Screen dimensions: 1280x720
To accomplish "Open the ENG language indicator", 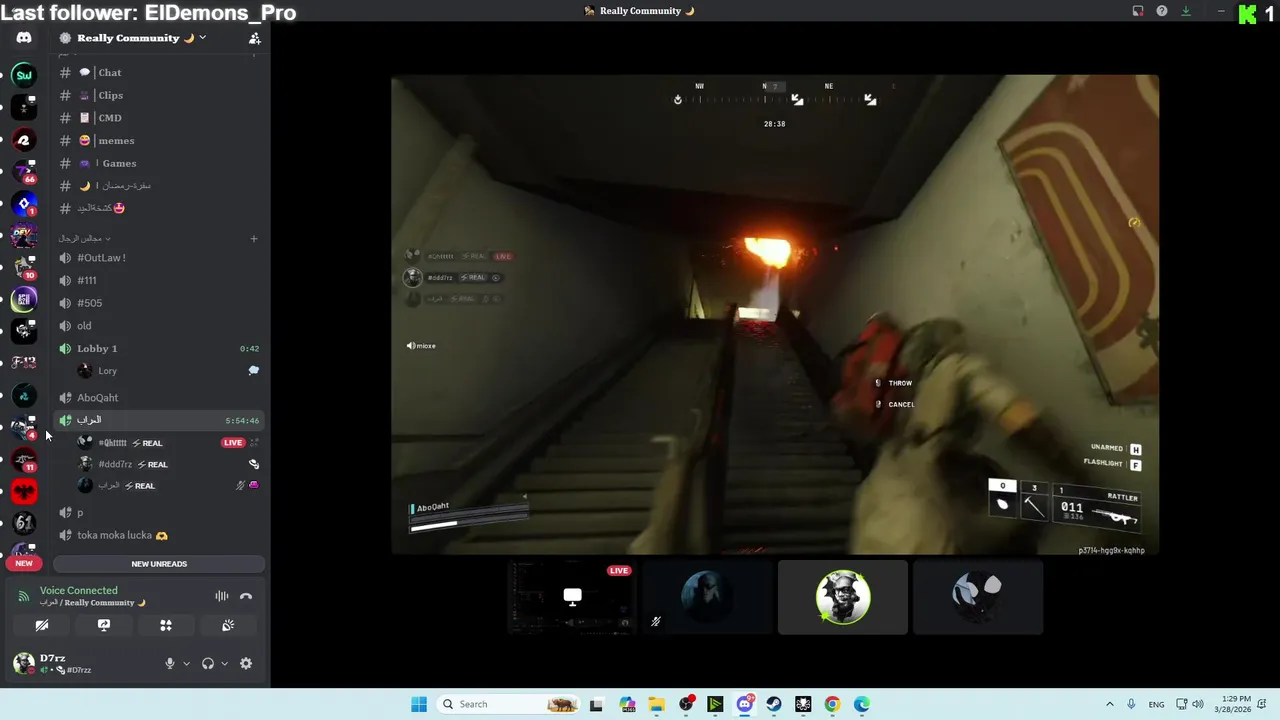I will pos(1156,704).
